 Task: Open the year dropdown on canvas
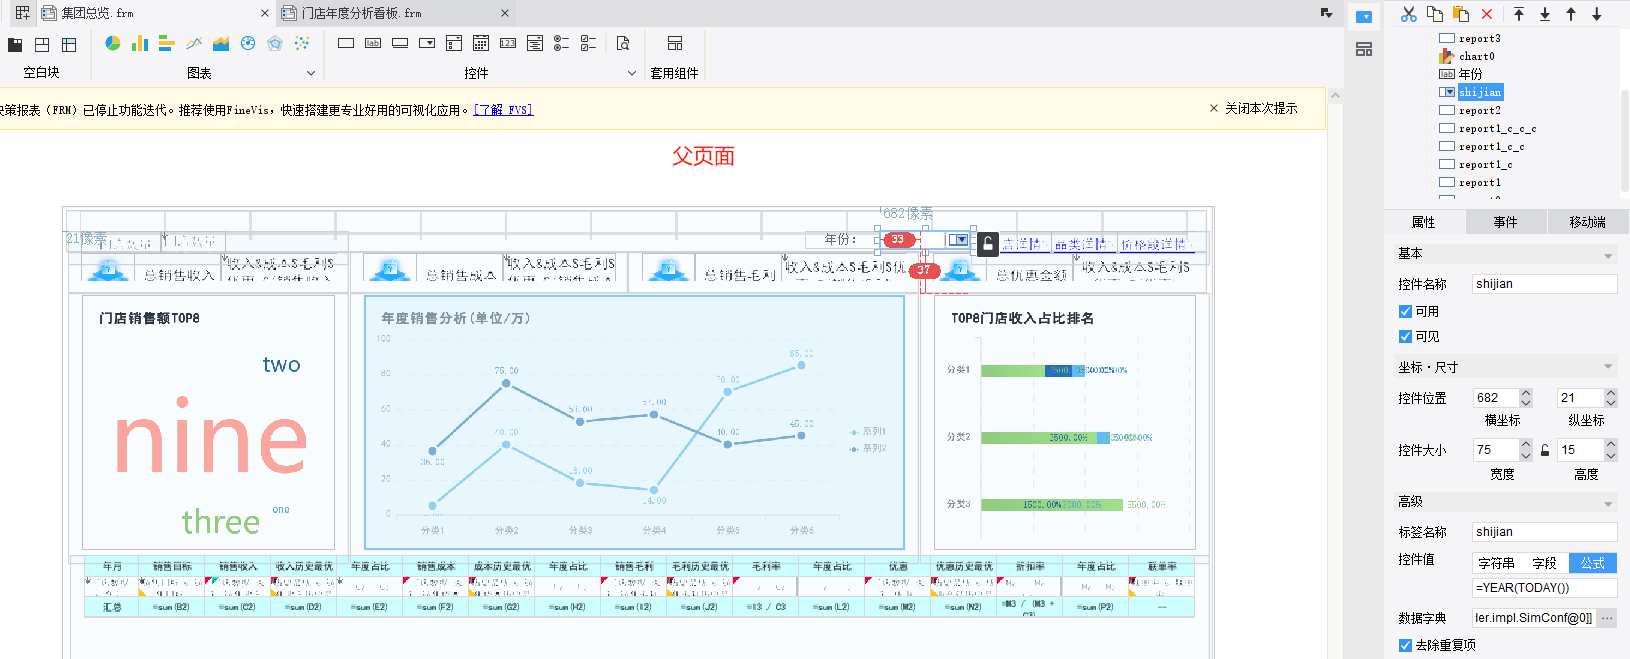tap(957, 240)
